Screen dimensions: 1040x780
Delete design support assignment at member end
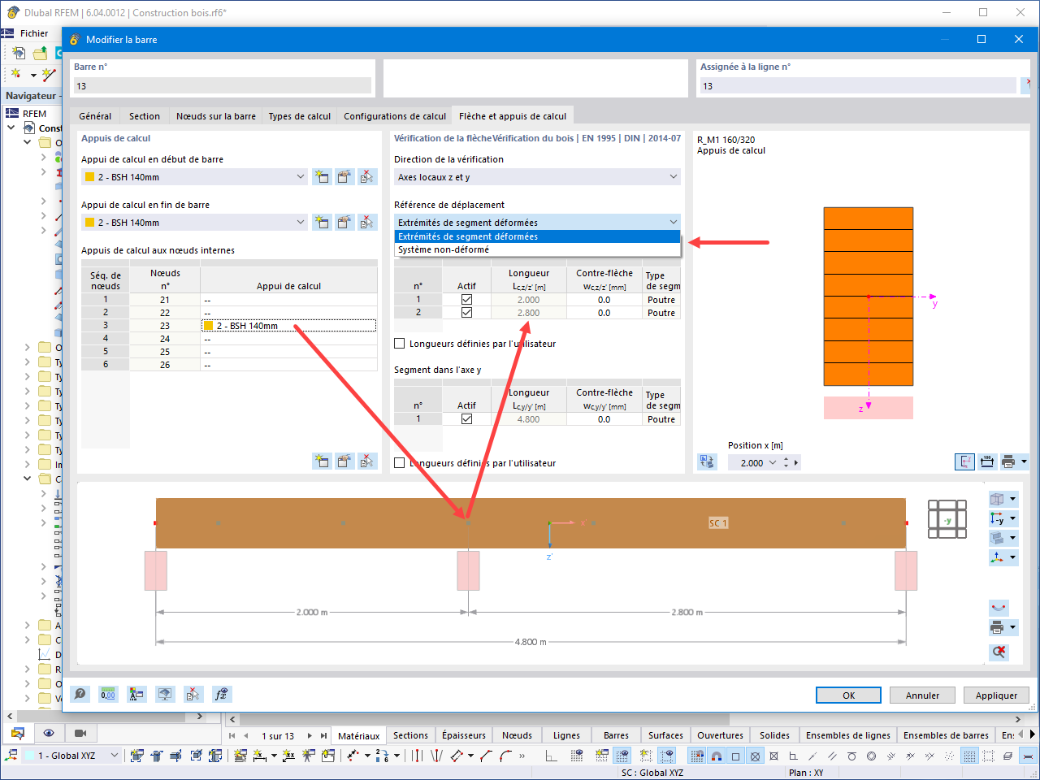pos(367,222)
